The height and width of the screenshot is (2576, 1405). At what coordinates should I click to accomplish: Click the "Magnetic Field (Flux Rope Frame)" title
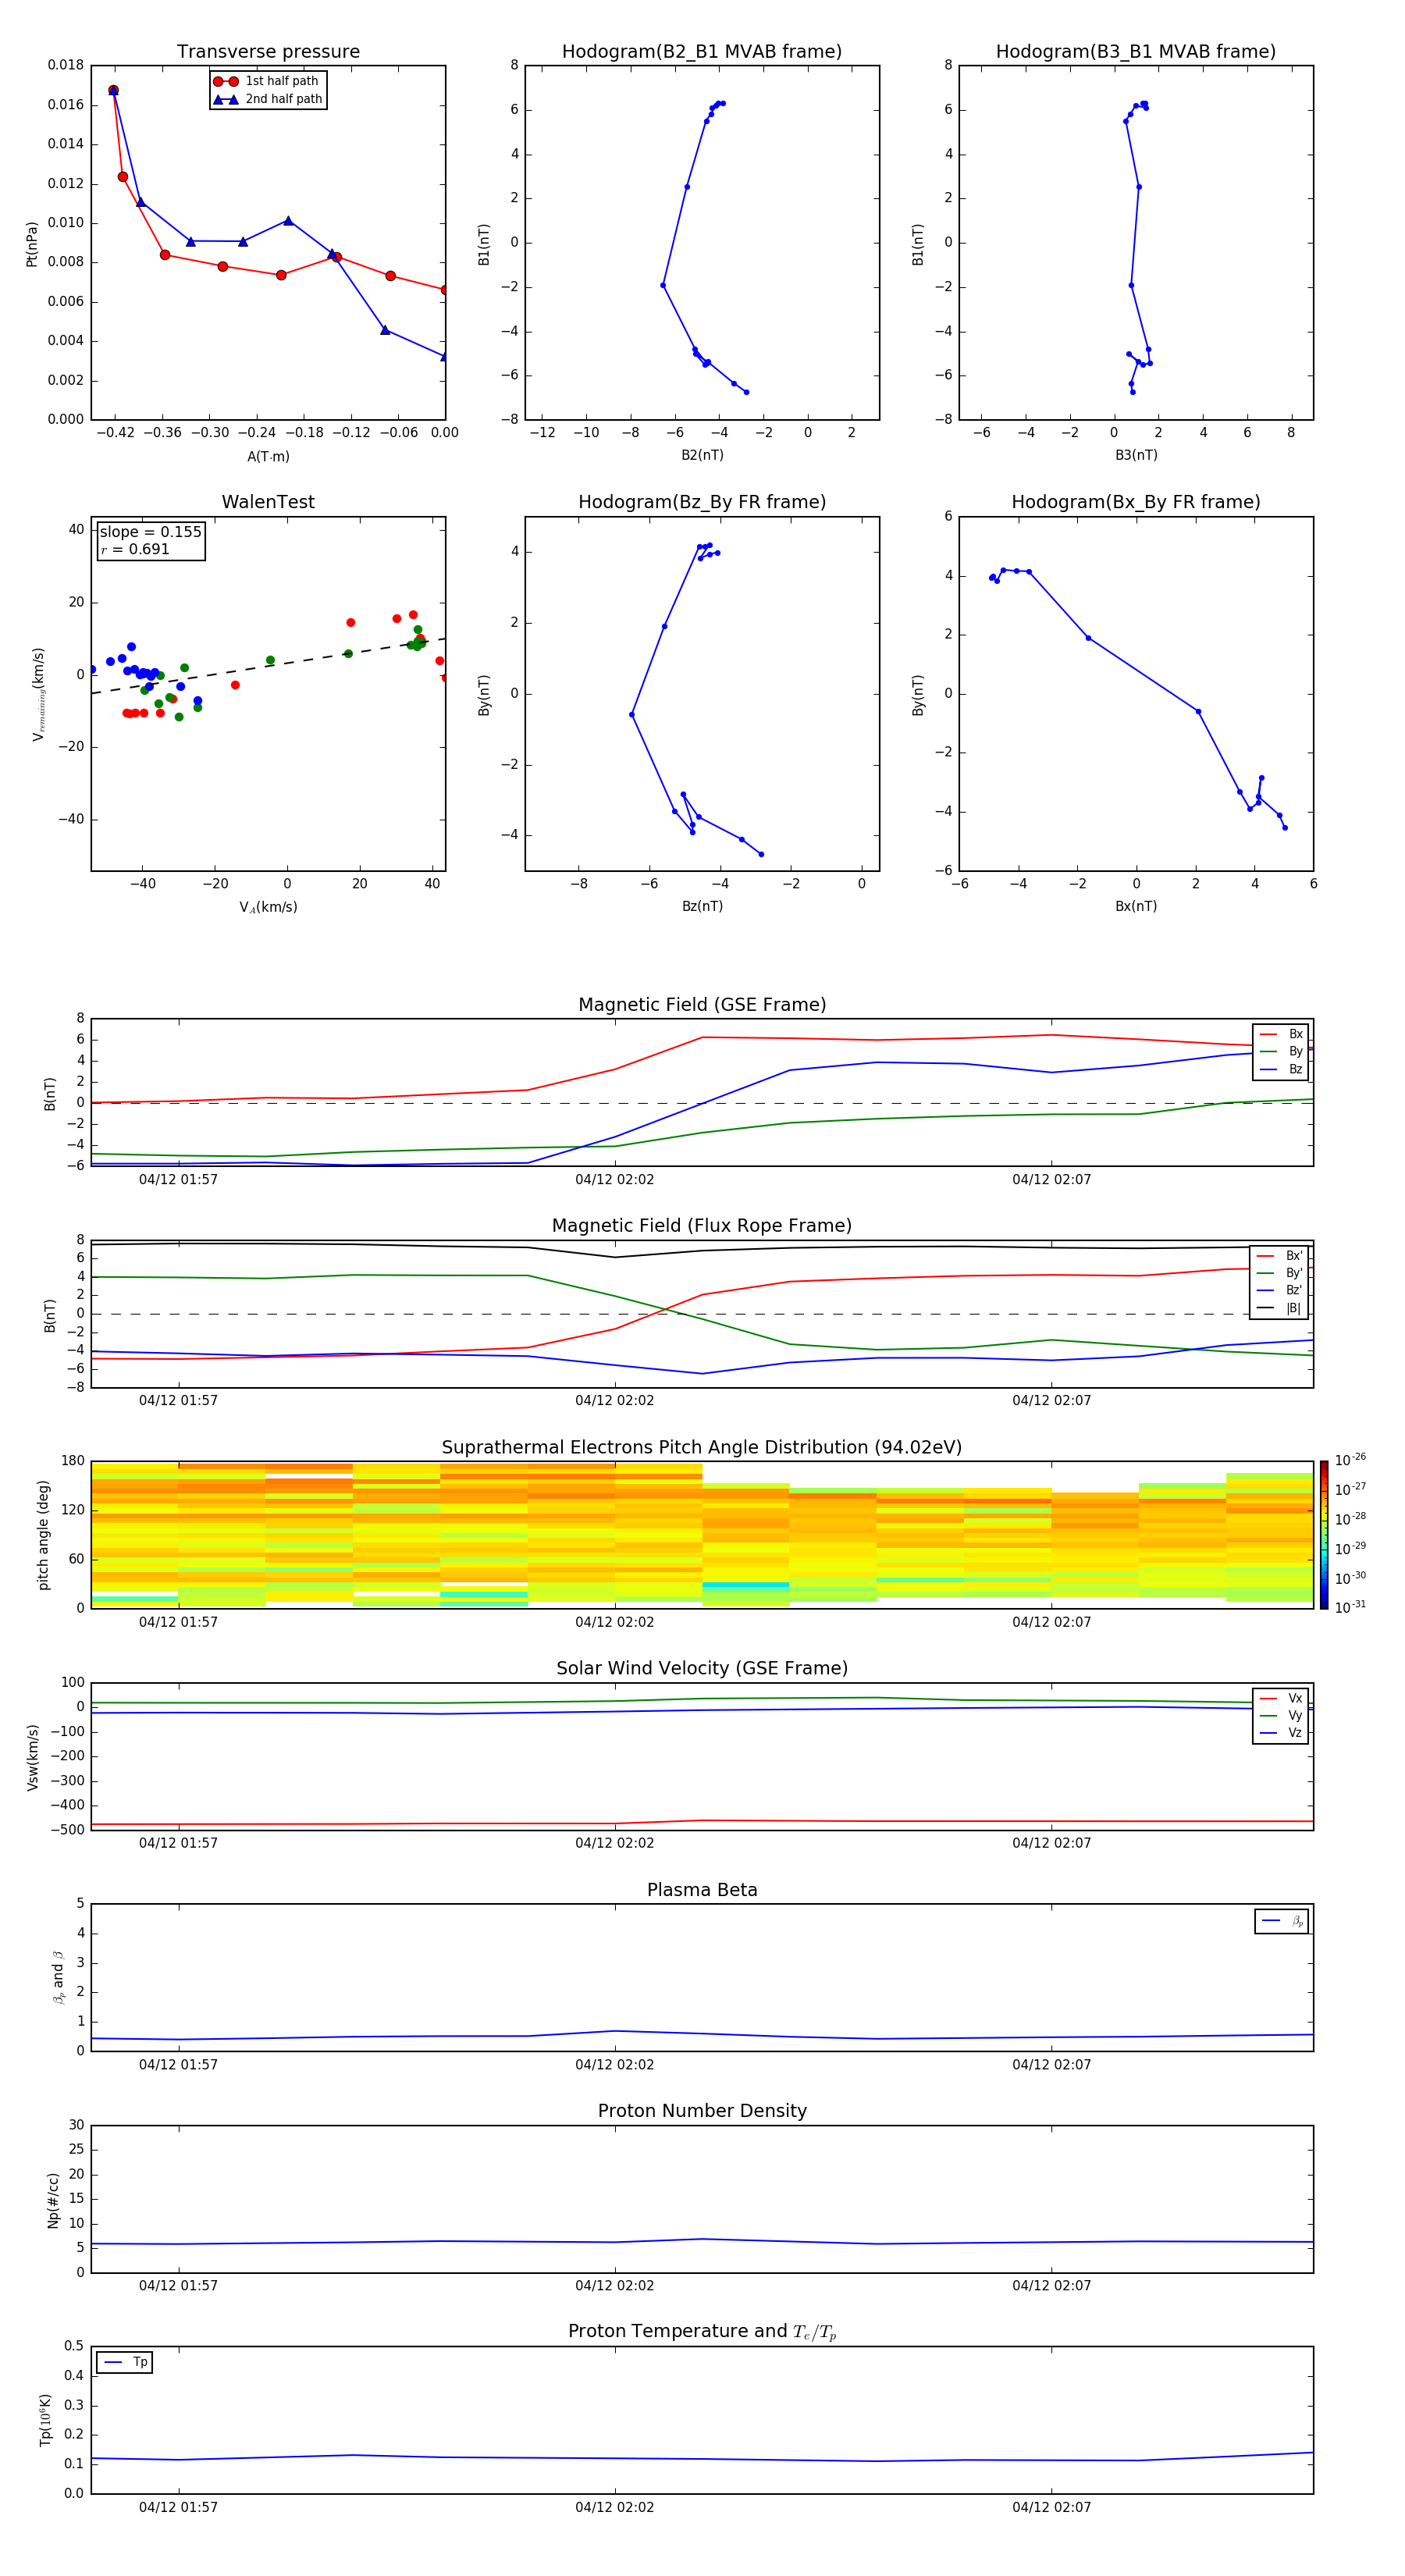[702, 1226]
